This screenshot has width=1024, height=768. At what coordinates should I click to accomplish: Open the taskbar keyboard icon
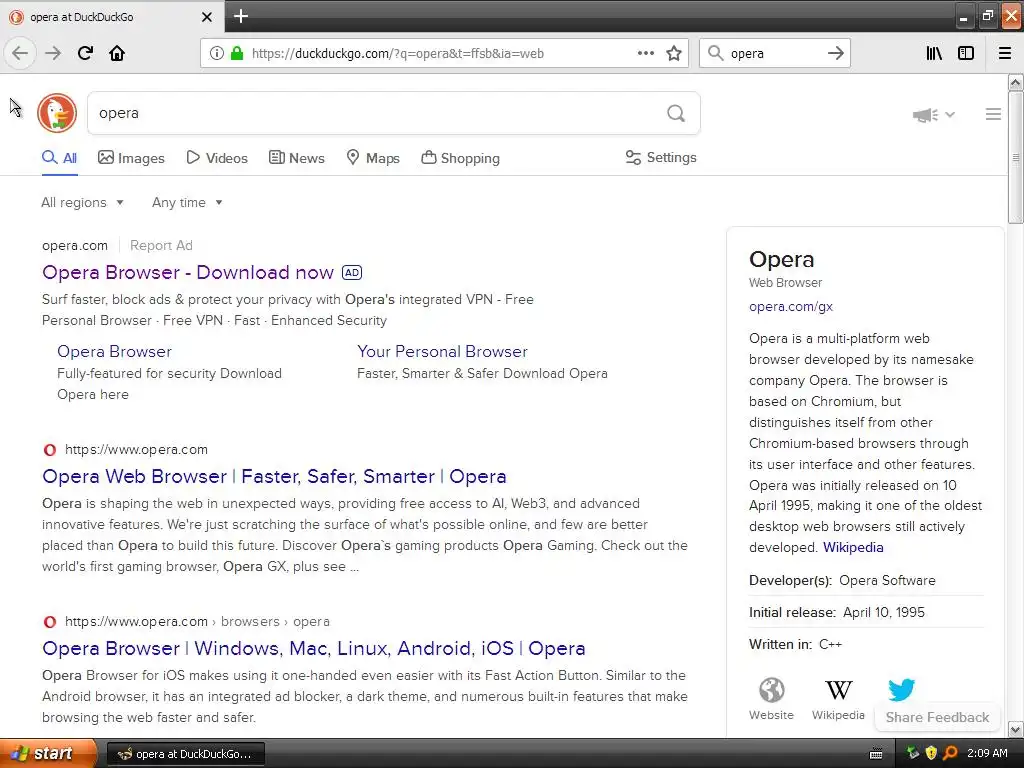(x=876, y=754)
